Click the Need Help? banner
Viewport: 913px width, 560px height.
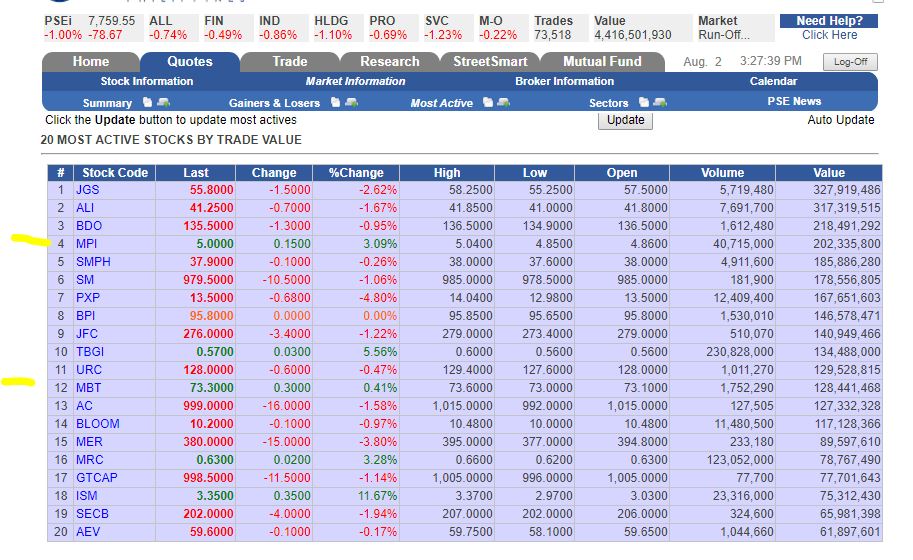829,21
